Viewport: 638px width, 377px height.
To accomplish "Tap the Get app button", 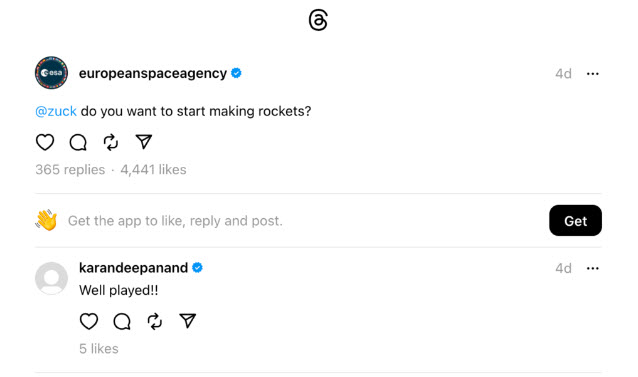I will click(x=575, y=220).
